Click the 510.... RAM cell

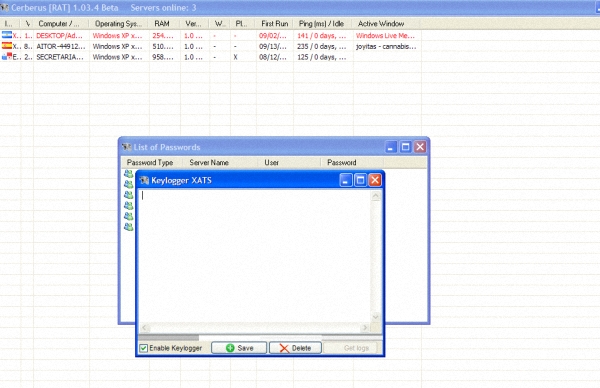[163, 46]
